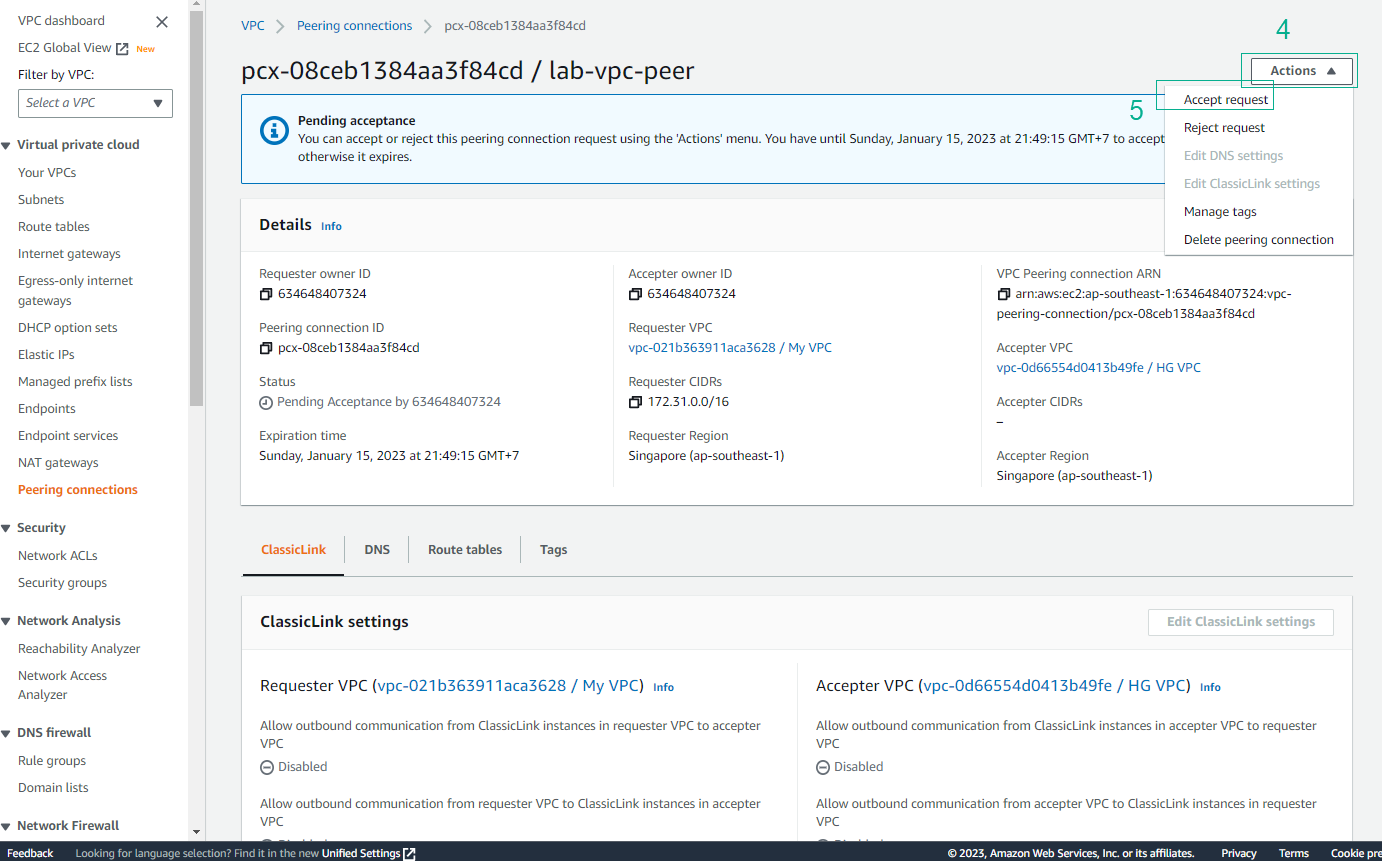
Task: Open Your VPCs page
Action: [x=47, y=173]
